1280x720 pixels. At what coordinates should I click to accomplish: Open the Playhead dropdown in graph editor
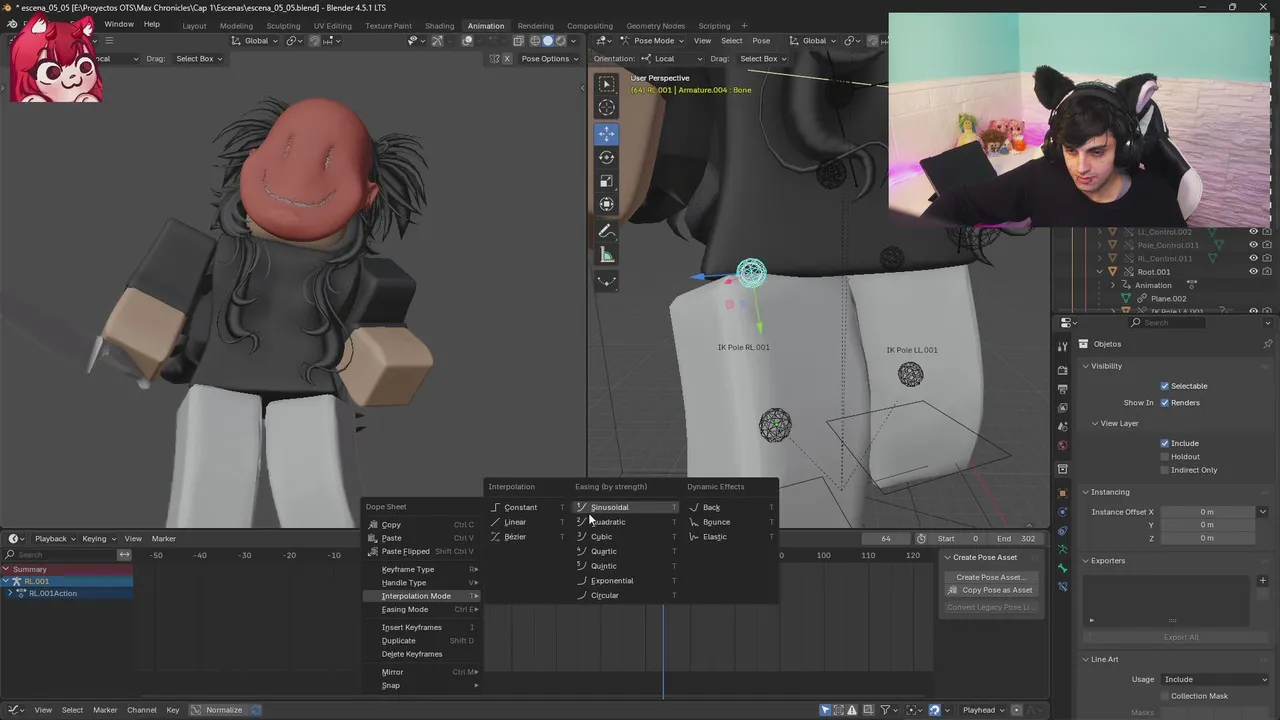click(x=984, y=710)
